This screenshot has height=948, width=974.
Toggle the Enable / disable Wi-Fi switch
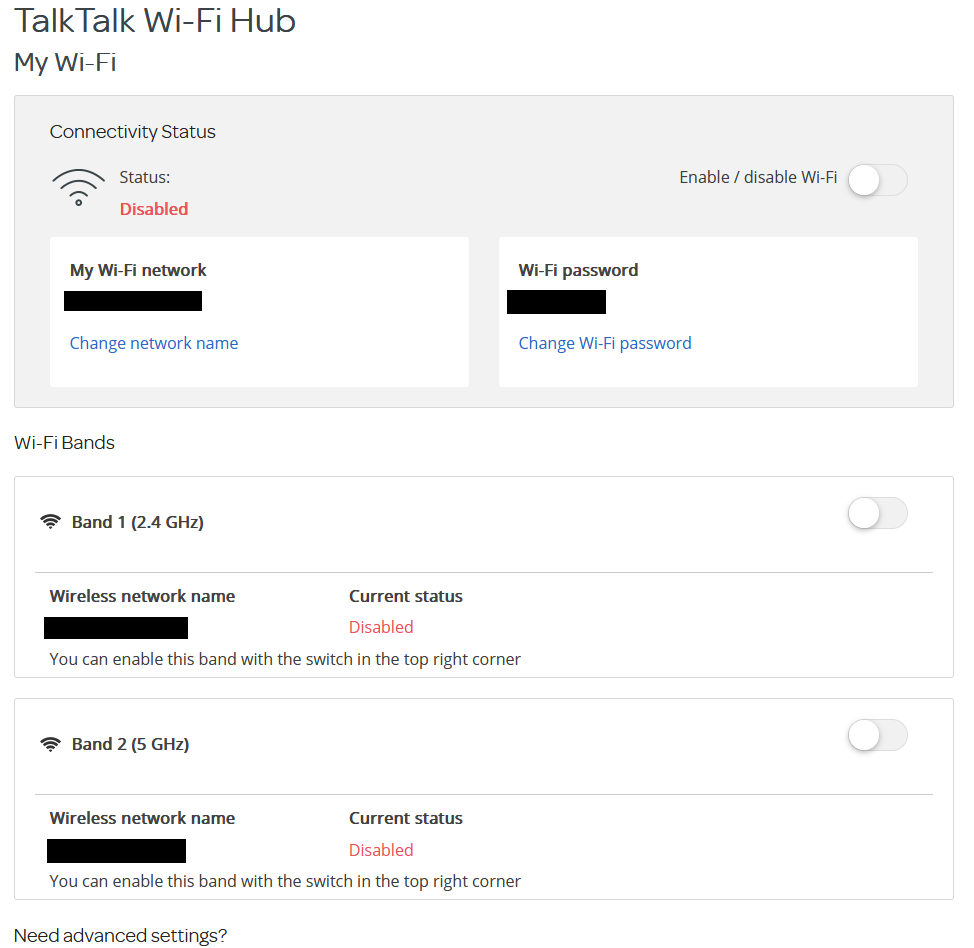(x=877, y=180)
